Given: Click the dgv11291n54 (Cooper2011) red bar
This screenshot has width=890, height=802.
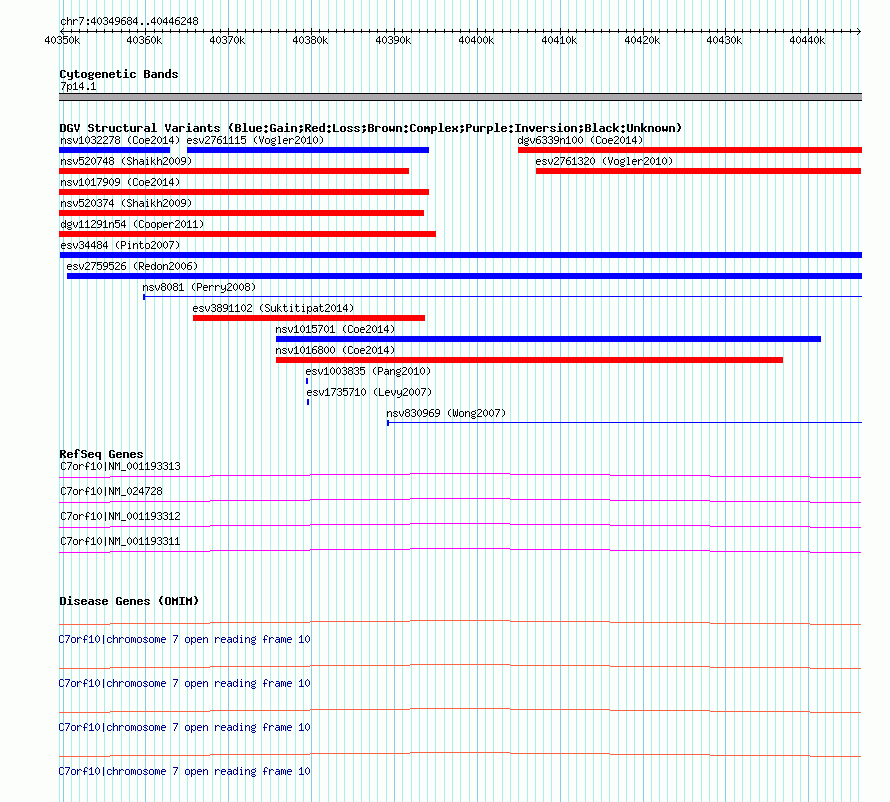Looking at the screenshot, I should click(247, 234).
